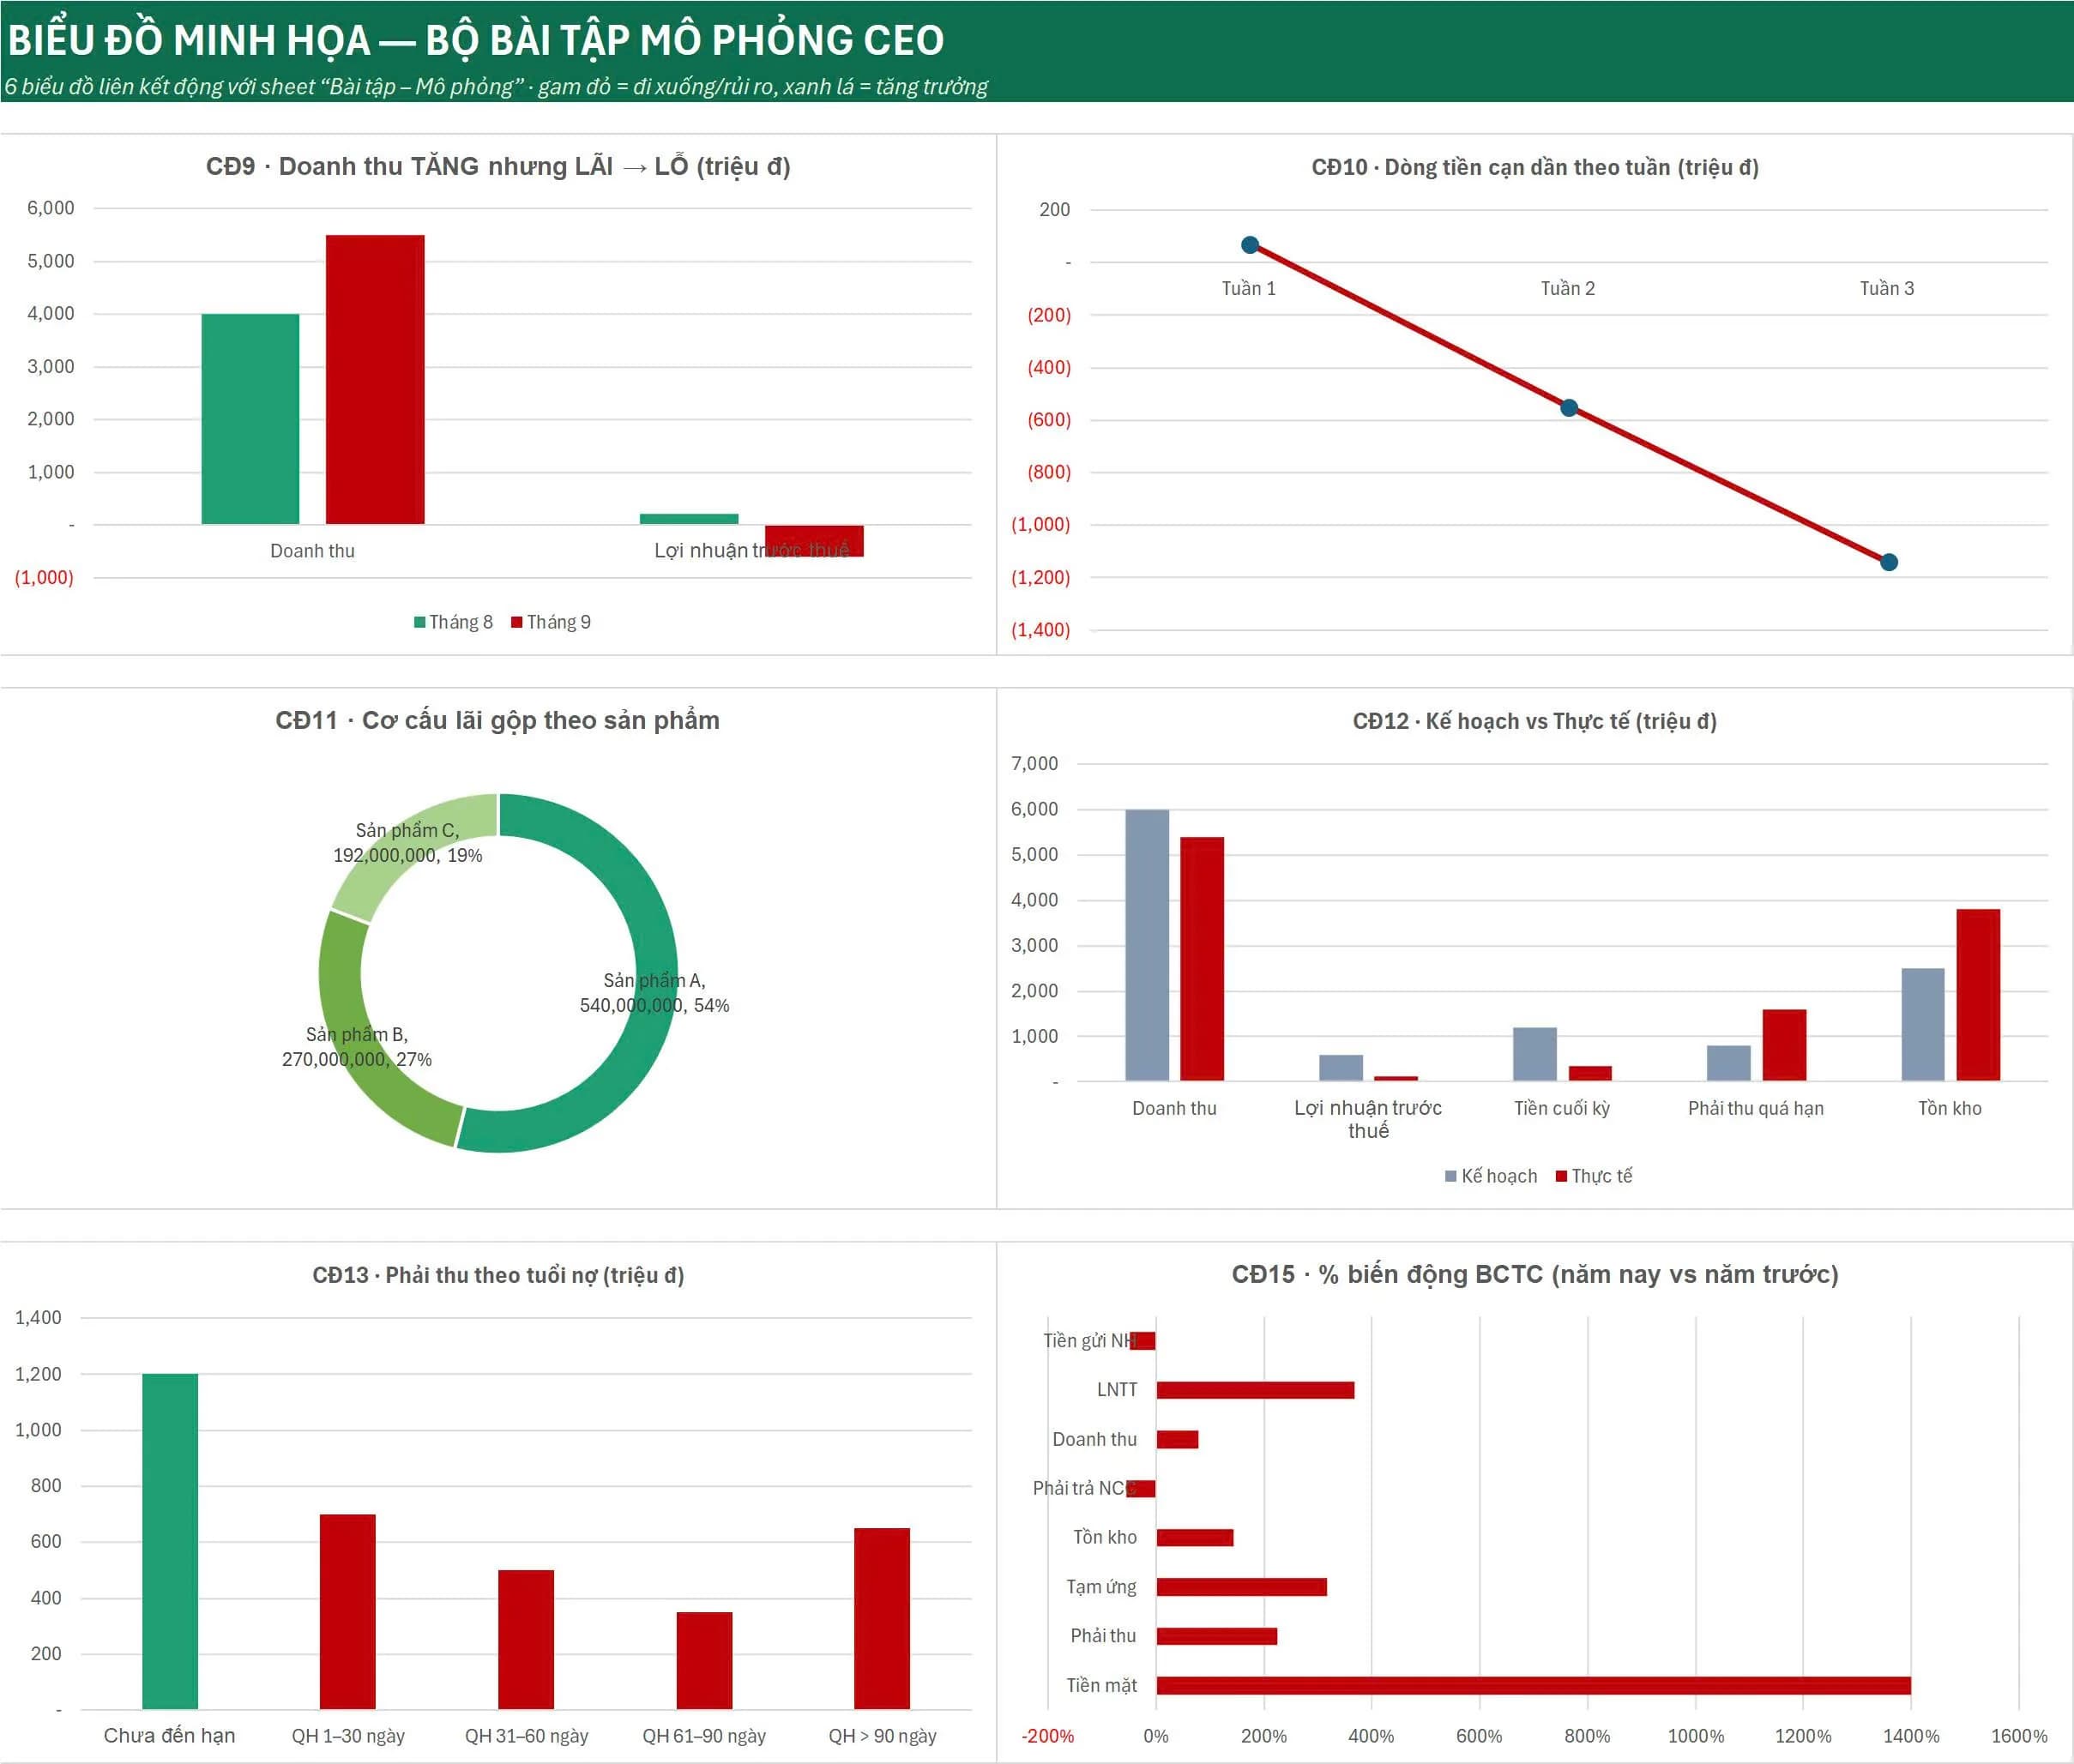Select the Tiền mặt horizontal bar
Viewport: 2074px width, 1764px height.
[x=1533, y=1685]
